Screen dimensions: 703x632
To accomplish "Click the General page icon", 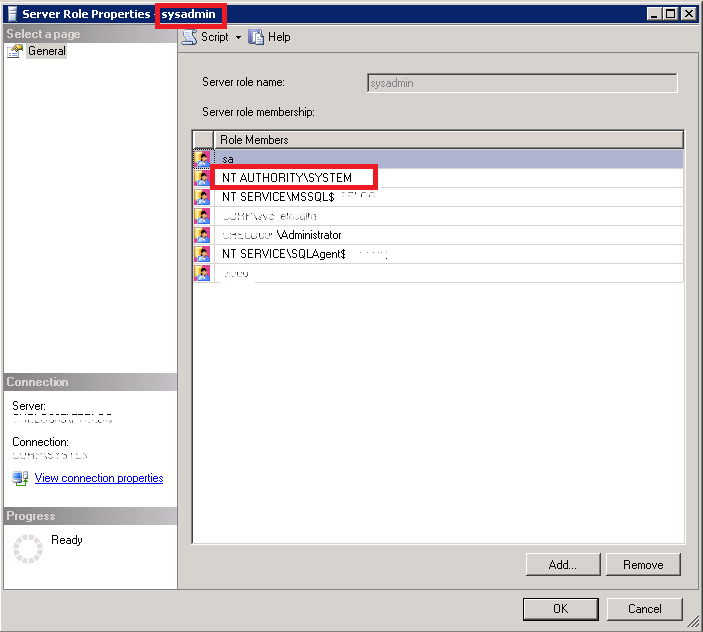I will point(15,52).
